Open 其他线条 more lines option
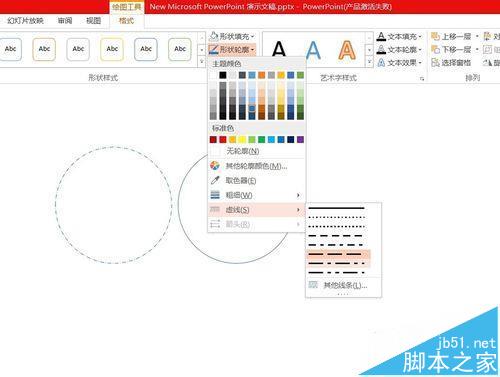Image resolution: width=500 pixels, height=377 pixels. (343, 285)
